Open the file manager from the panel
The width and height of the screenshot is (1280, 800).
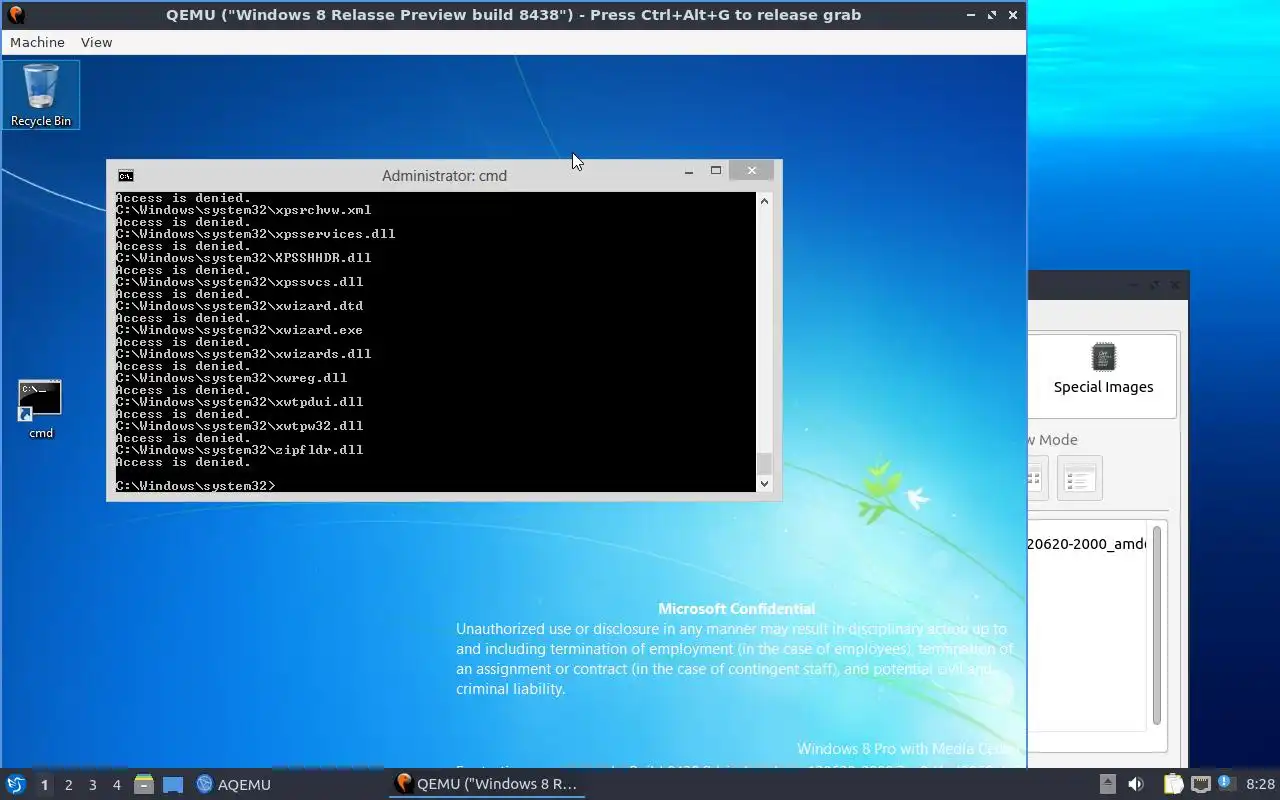[144, 785]
